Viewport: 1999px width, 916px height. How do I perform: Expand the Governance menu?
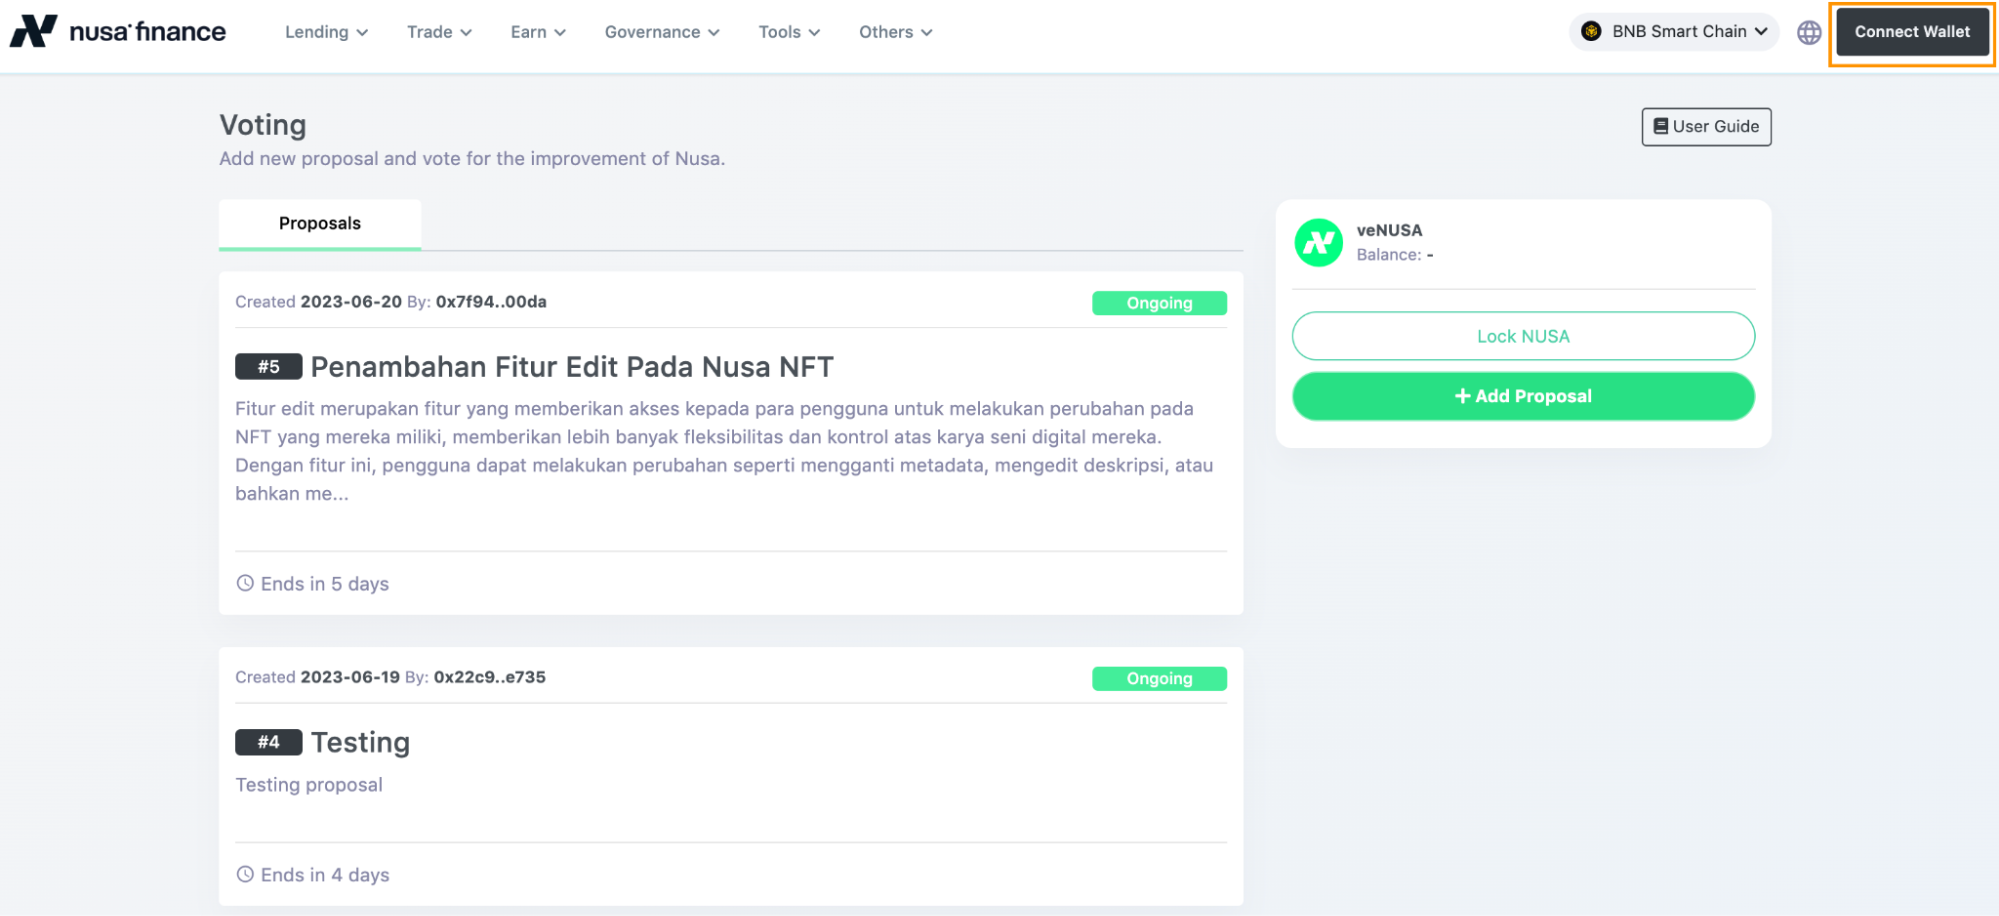(662, 32)
